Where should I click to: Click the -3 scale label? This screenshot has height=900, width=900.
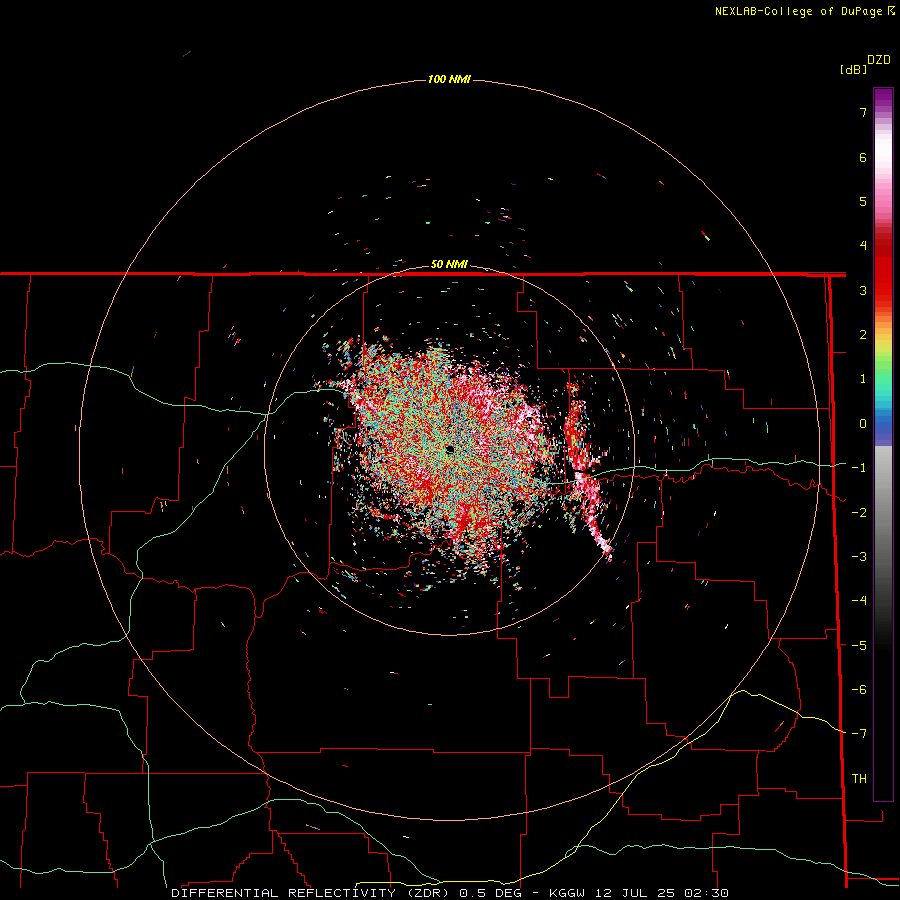(x=859, y=556)
